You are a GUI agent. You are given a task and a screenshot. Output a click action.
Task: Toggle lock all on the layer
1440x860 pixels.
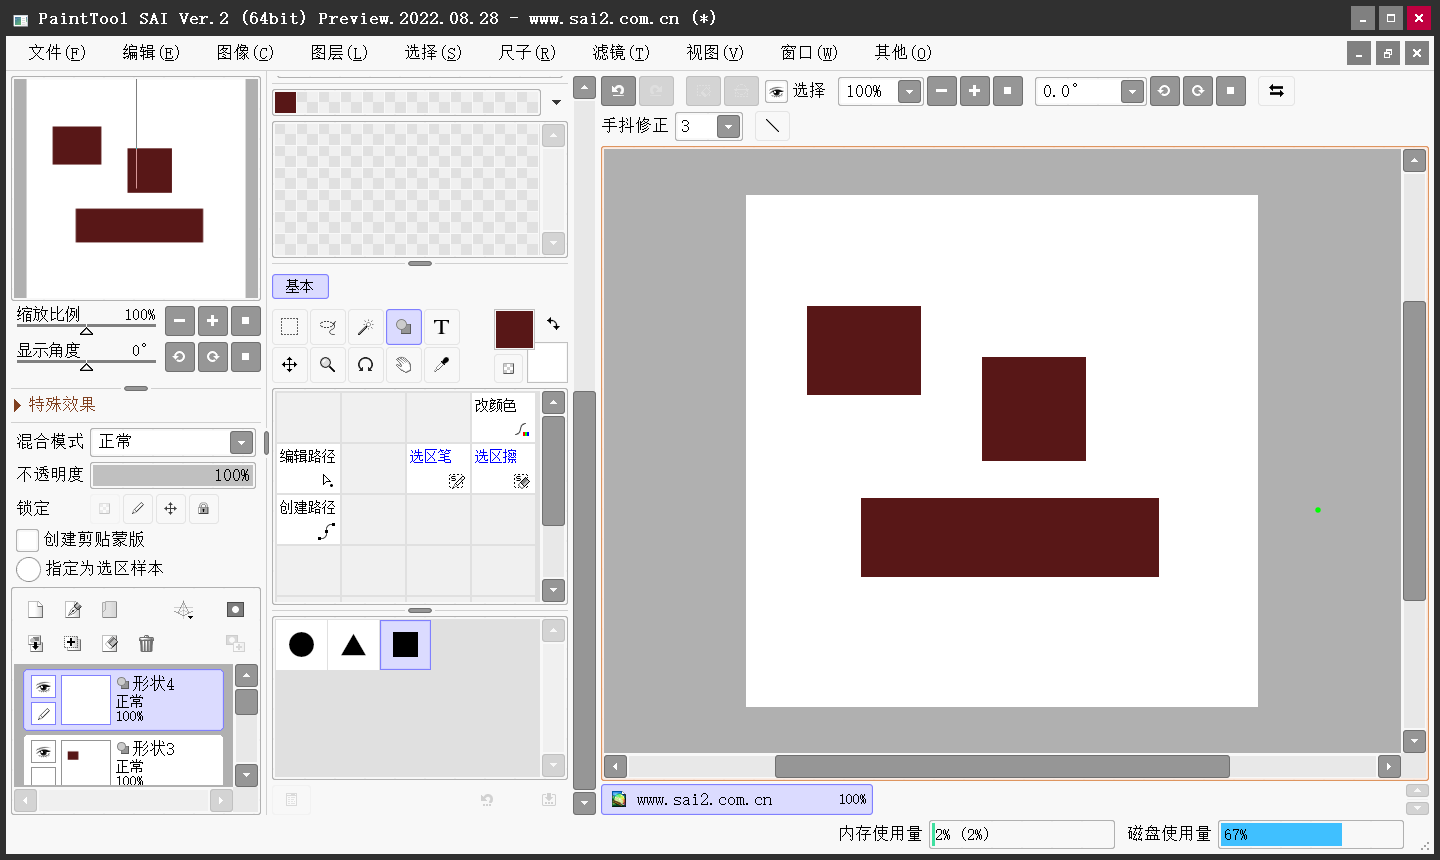[203, 509]
